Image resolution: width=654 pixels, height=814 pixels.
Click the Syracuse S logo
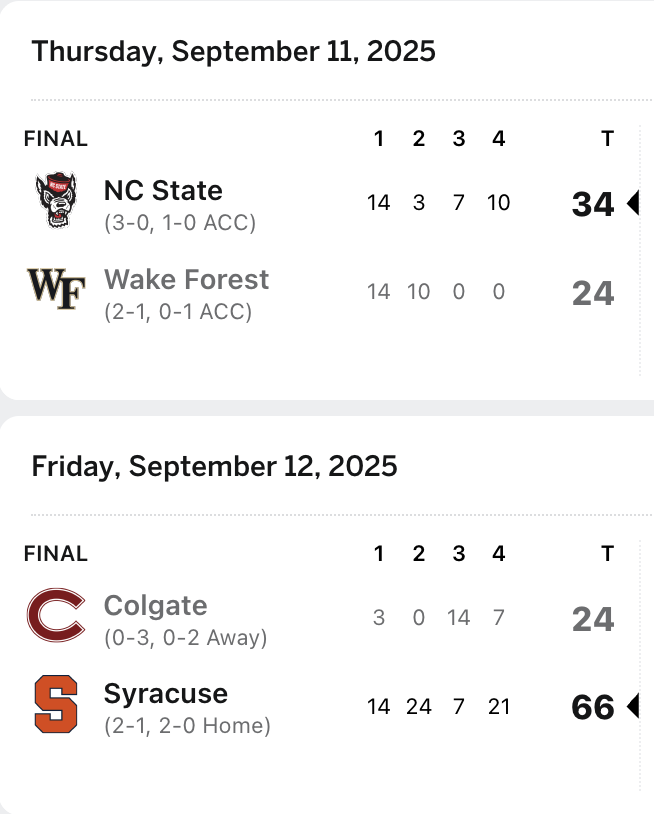tap(56, 704)
